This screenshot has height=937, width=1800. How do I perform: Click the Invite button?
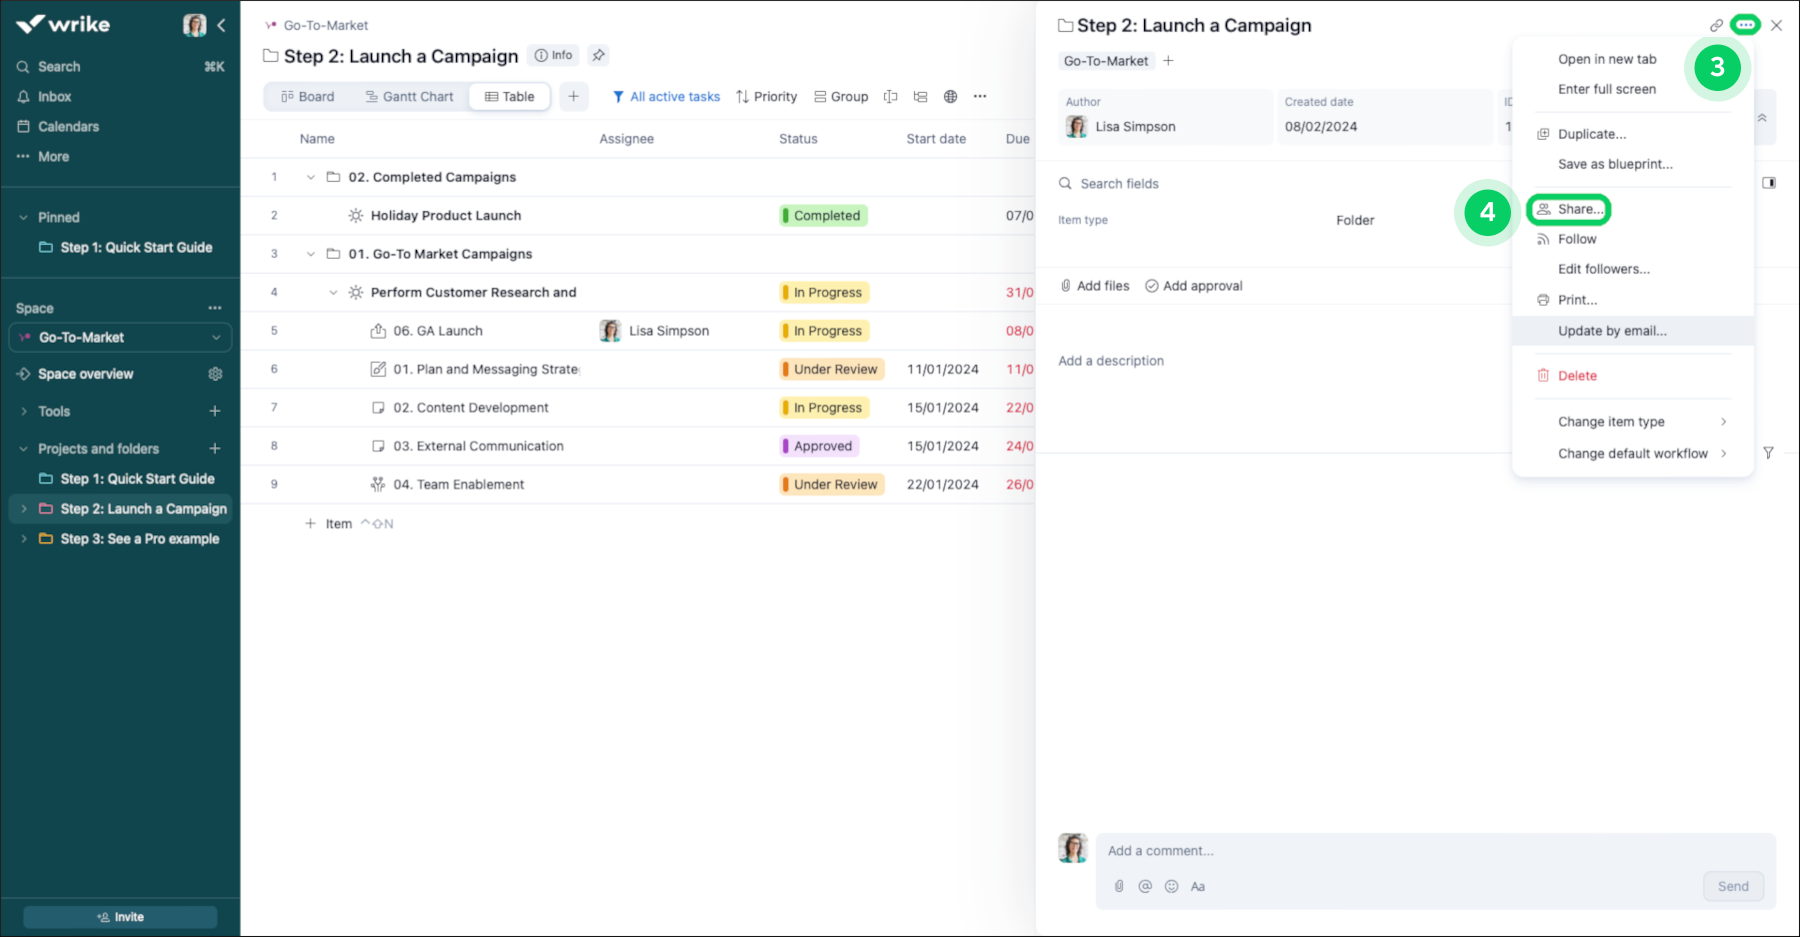click(120, 916)
